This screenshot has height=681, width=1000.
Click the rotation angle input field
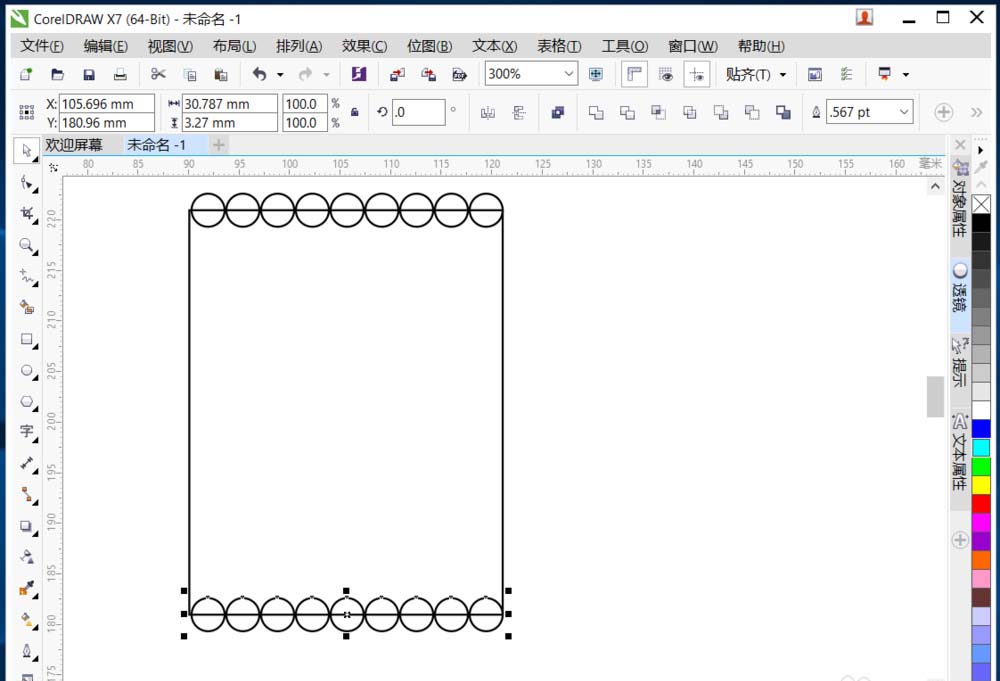(420, 112)
